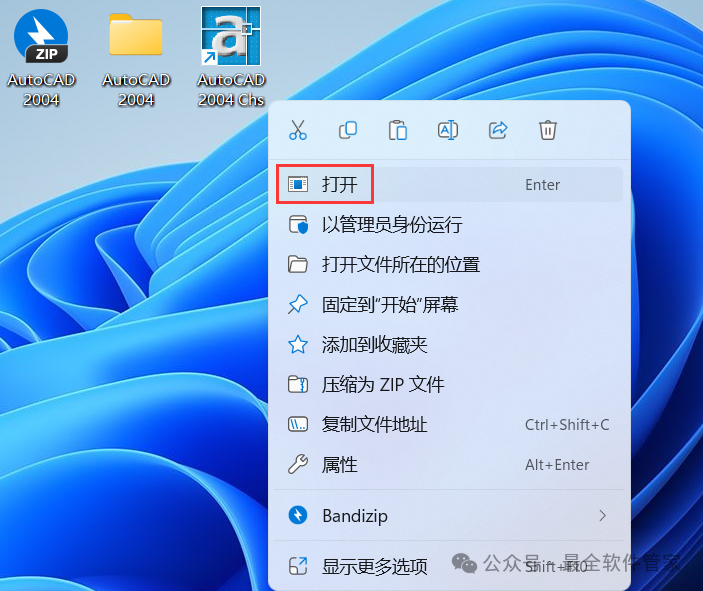Select 压缩为 ZIP 文件 option

(x=450, y=384)
